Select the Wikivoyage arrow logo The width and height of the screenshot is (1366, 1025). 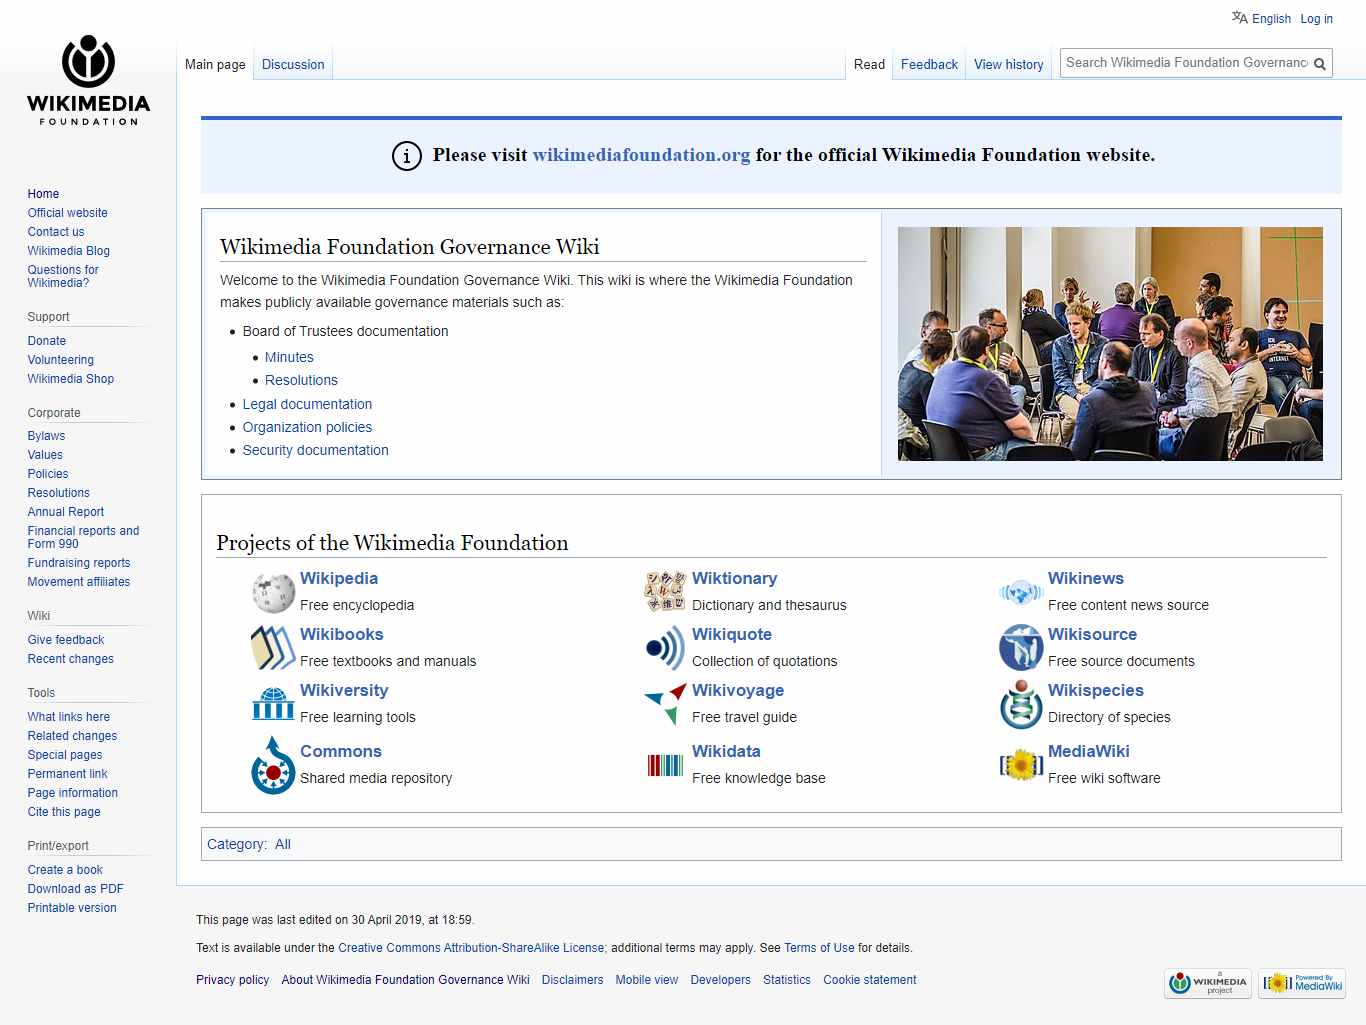point(664,703)
